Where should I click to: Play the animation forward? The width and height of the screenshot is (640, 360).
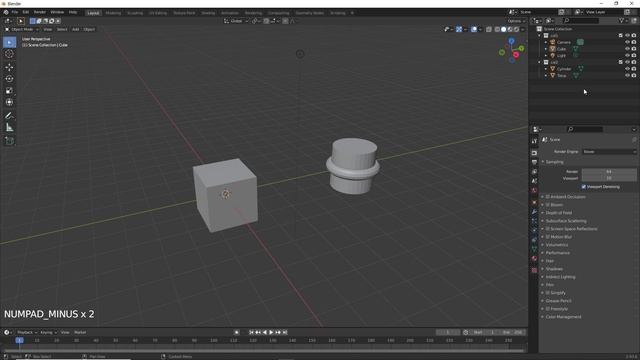271,332
